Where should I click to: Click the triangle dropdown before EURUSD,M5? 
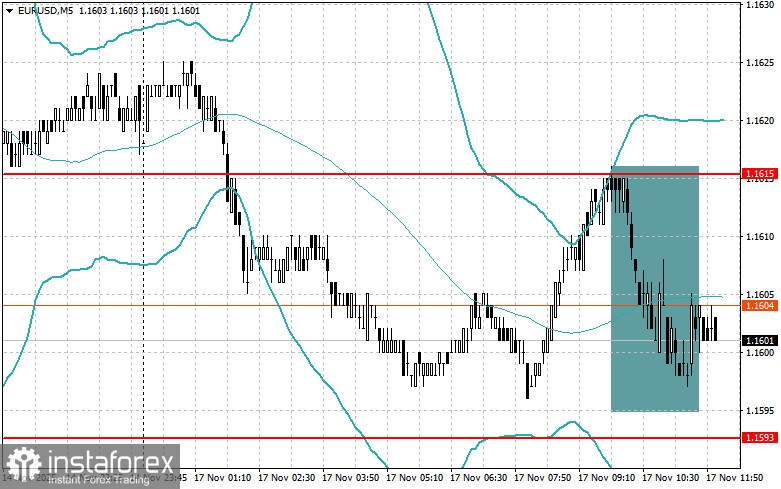pos(9,10)
